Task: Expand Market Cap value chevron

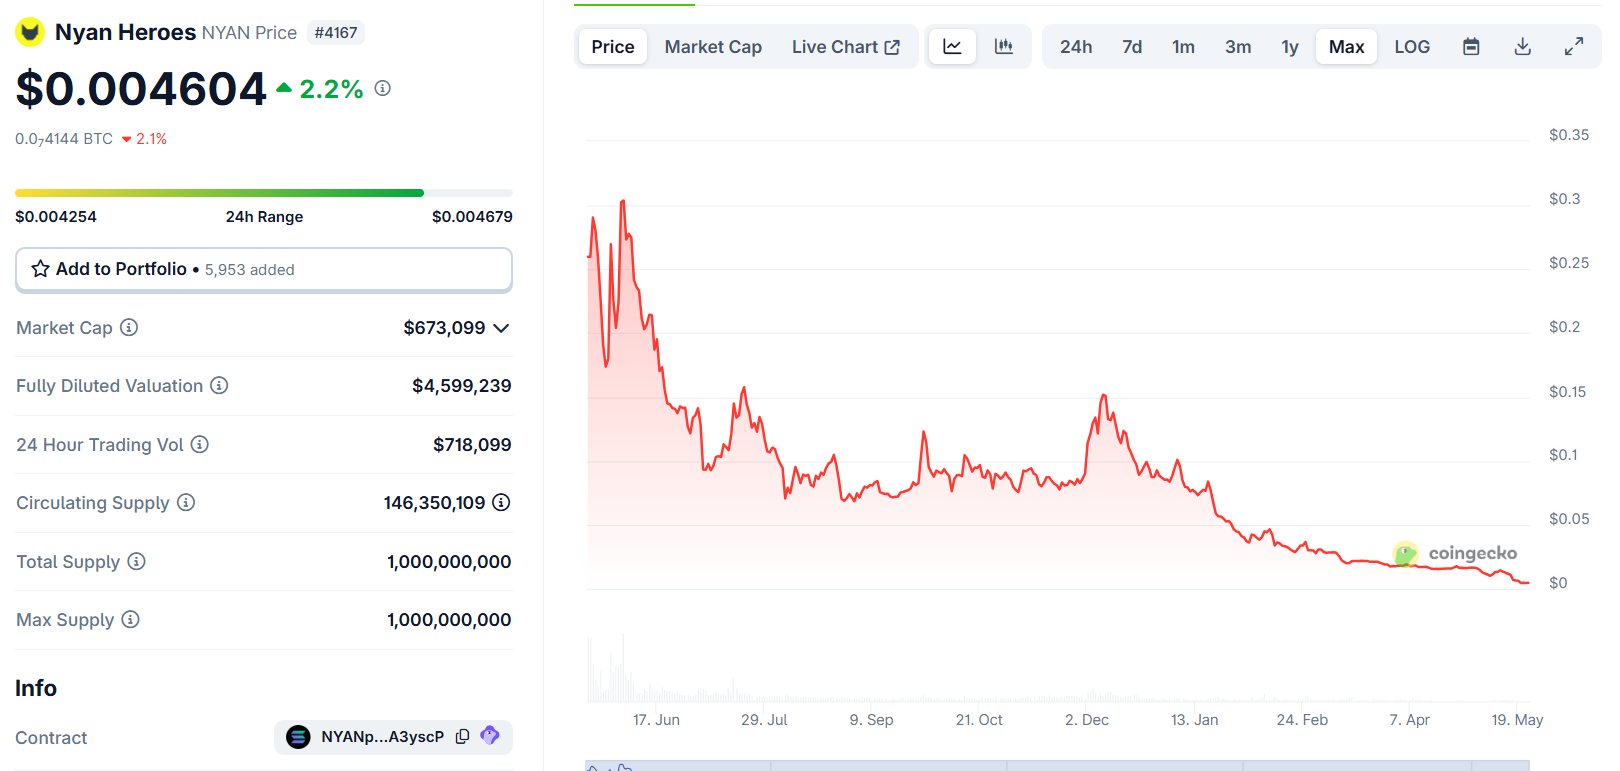Action: tap(501, 328)
